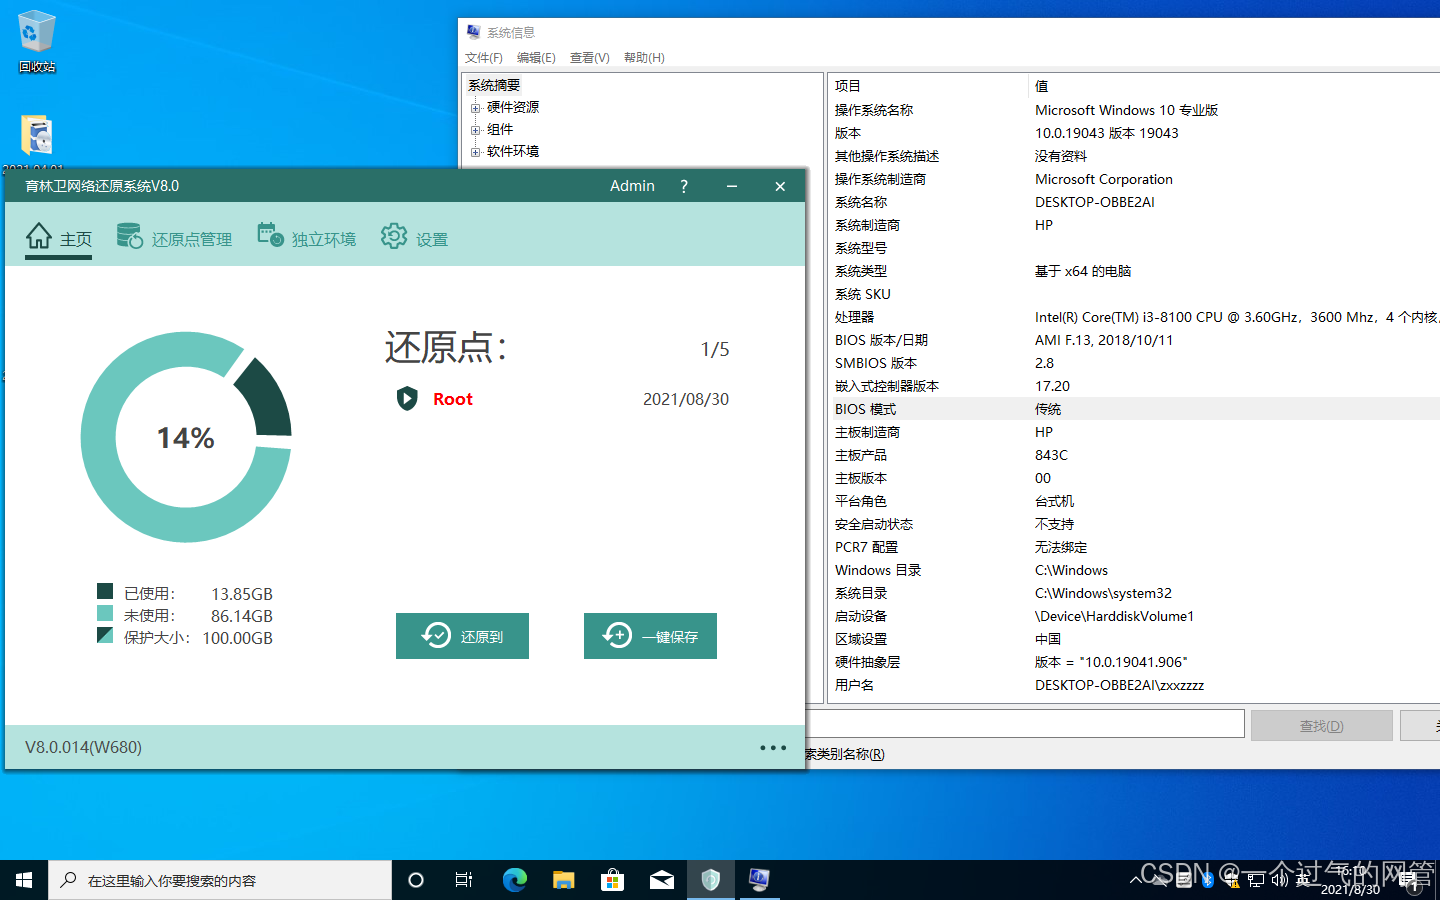The height and width of the screenshot is (900, 1440).
Task: Click the 一键保存 save button
Action: pos(650,636)
